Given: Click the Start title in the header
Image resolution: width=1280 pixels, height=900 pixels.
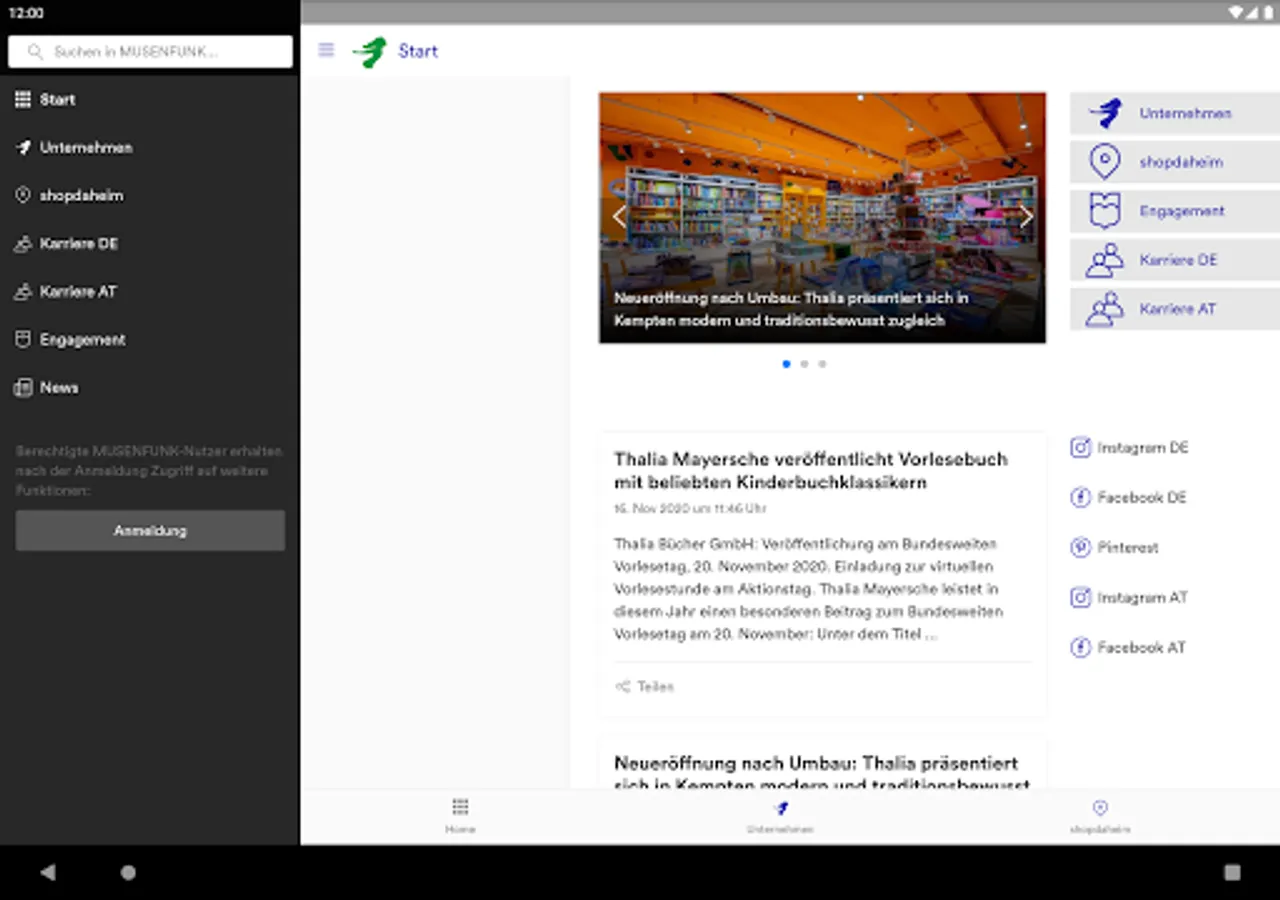Looking at the screenshot, I should coord(418,51).
